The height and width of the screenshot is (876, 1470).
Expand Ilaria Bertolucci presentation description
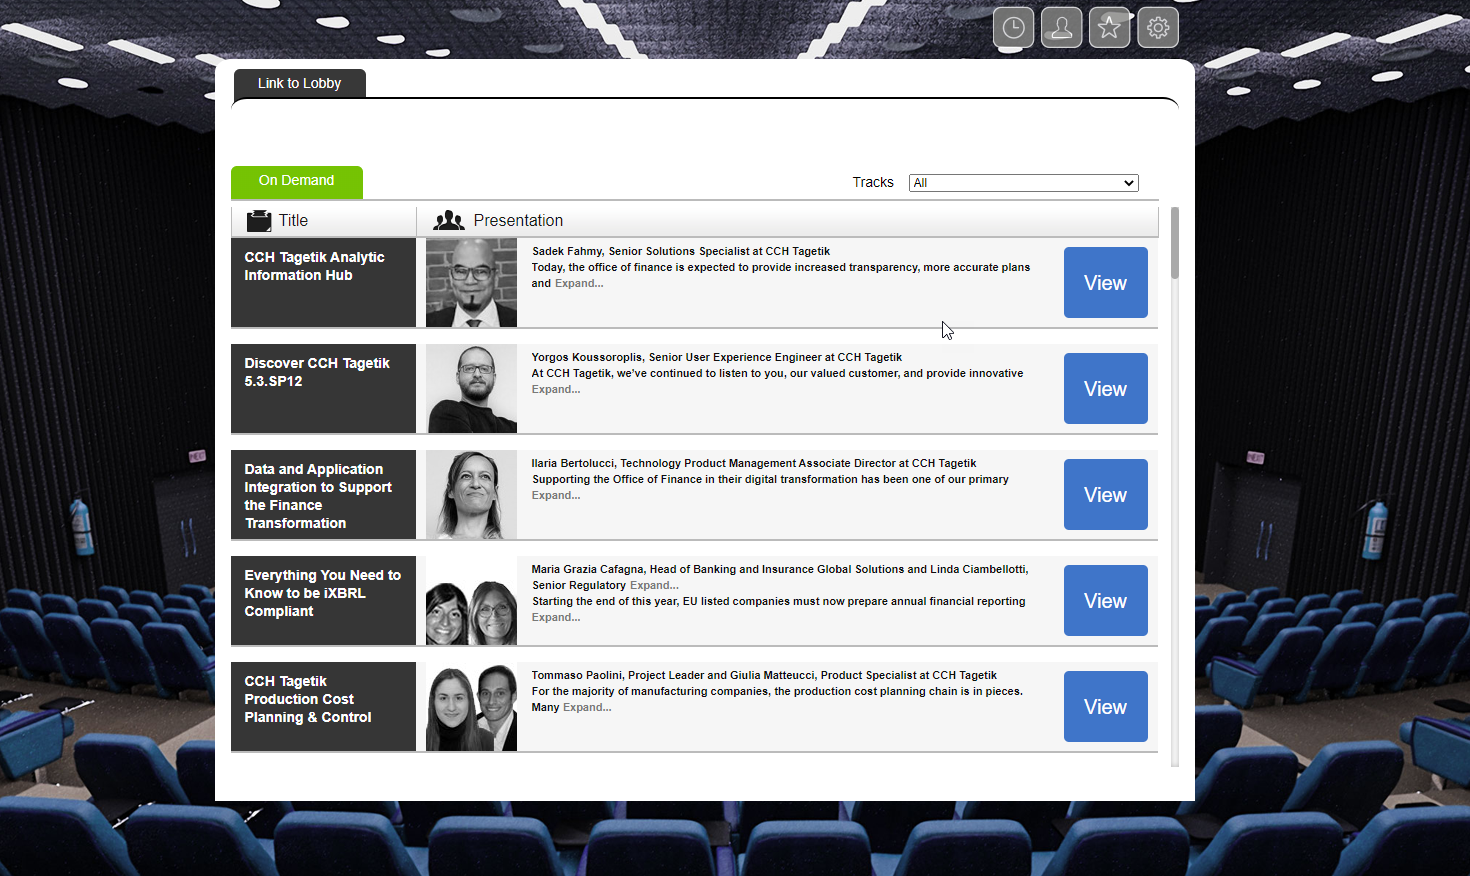tap(555, 496)
